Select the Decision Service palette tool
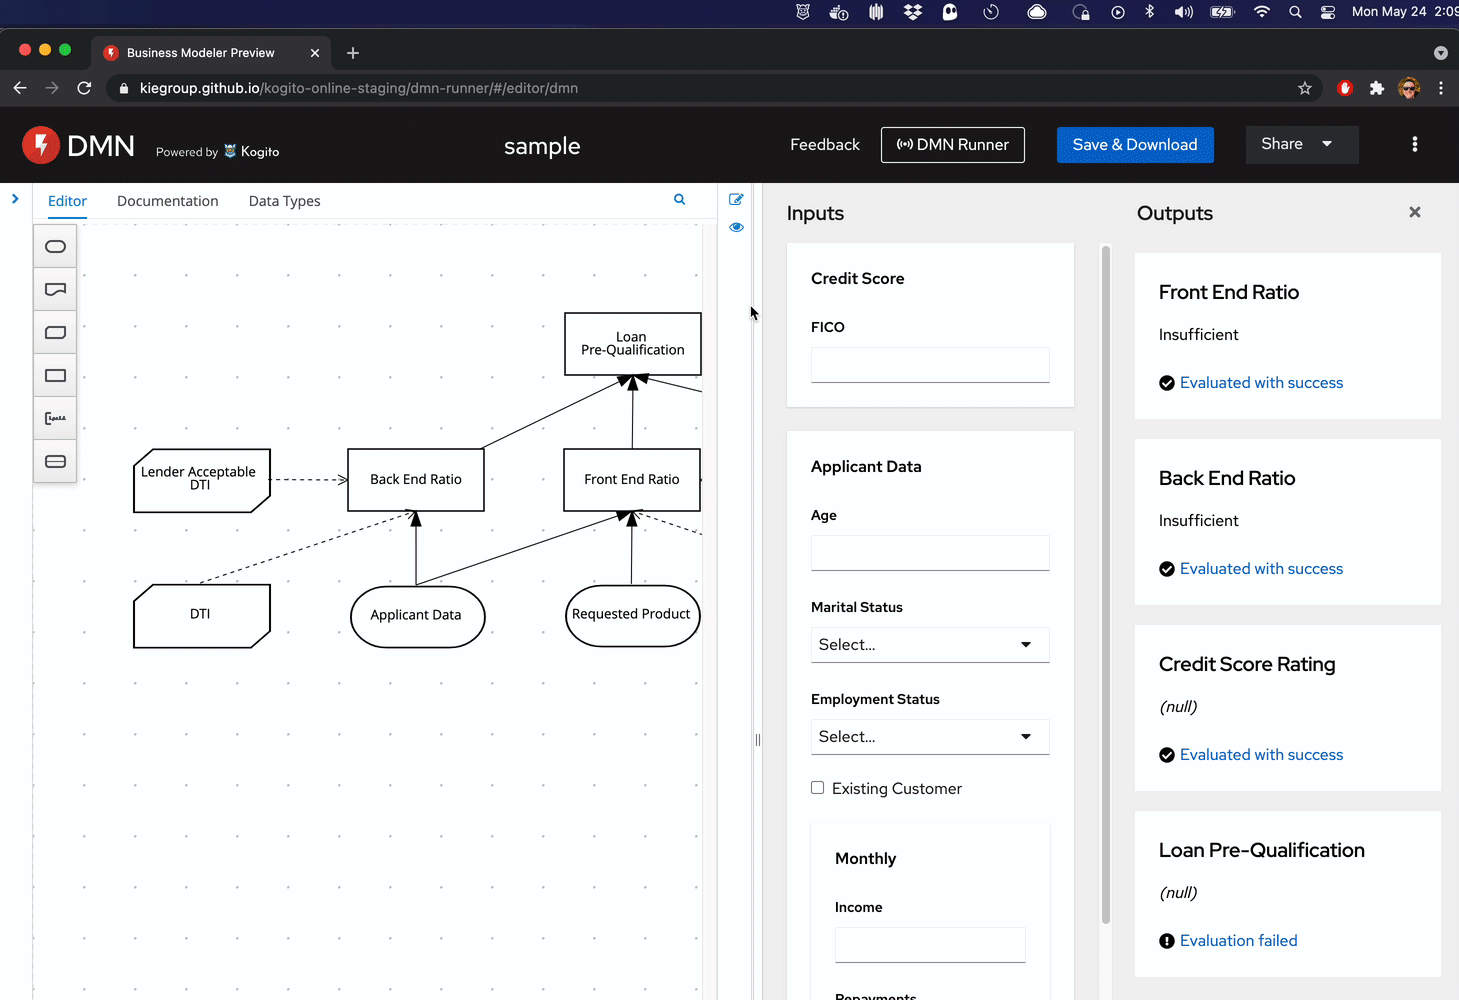This screenshot has height=1000, width=1459. click(x=56, y=462)
